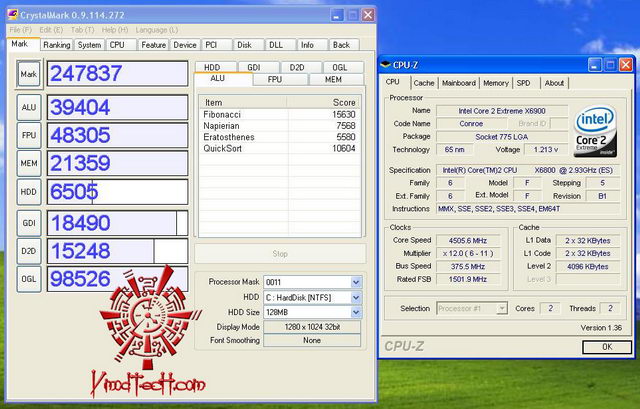This screenshot has height=409, width=640.
Task: Run the GDI benchmark button
Action: tap(29, 223)
